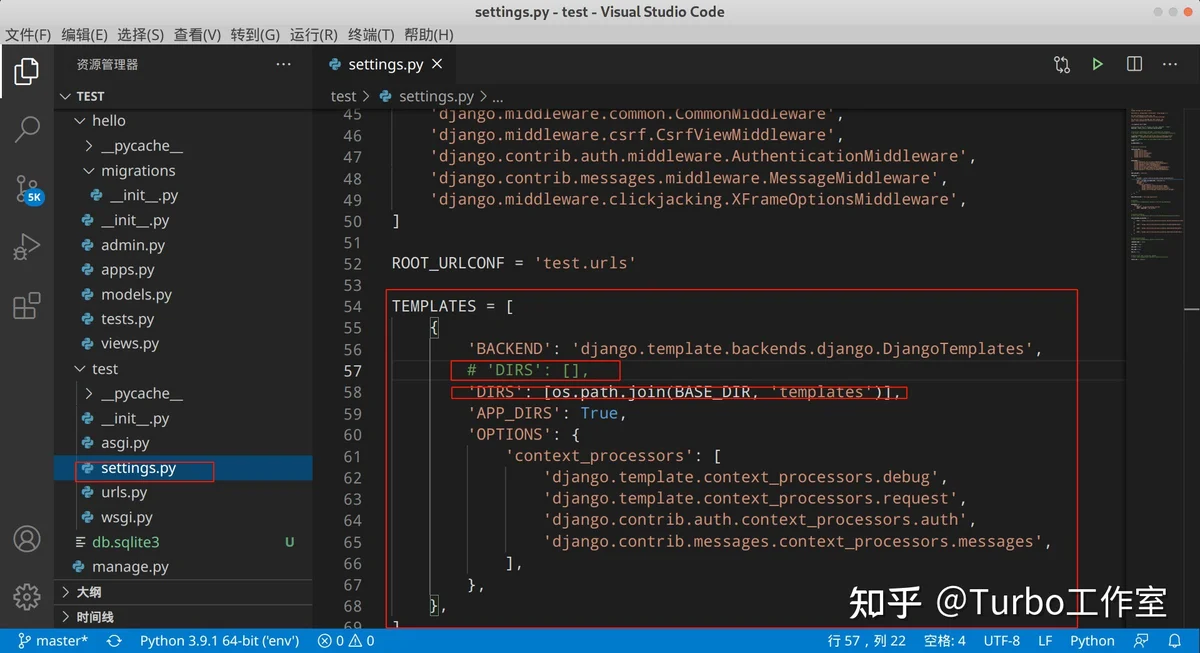Collapse the test folder
The height and width of the screenshot is (653, 1200).
(x=183, y=369)
